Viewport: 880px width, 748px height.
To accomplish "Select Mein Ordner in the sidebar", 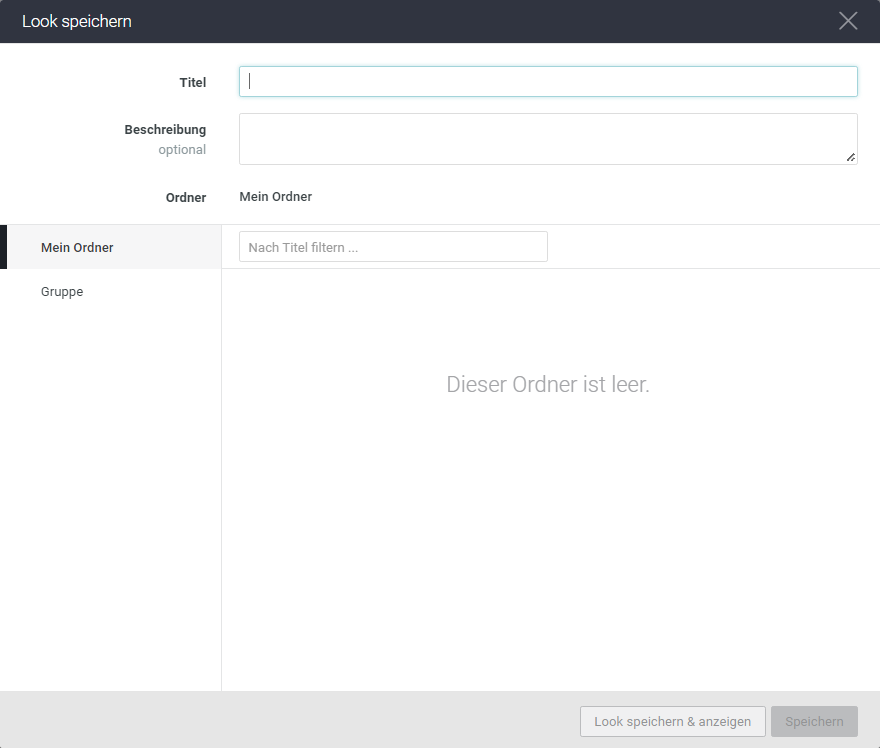I will click(111, 247).
